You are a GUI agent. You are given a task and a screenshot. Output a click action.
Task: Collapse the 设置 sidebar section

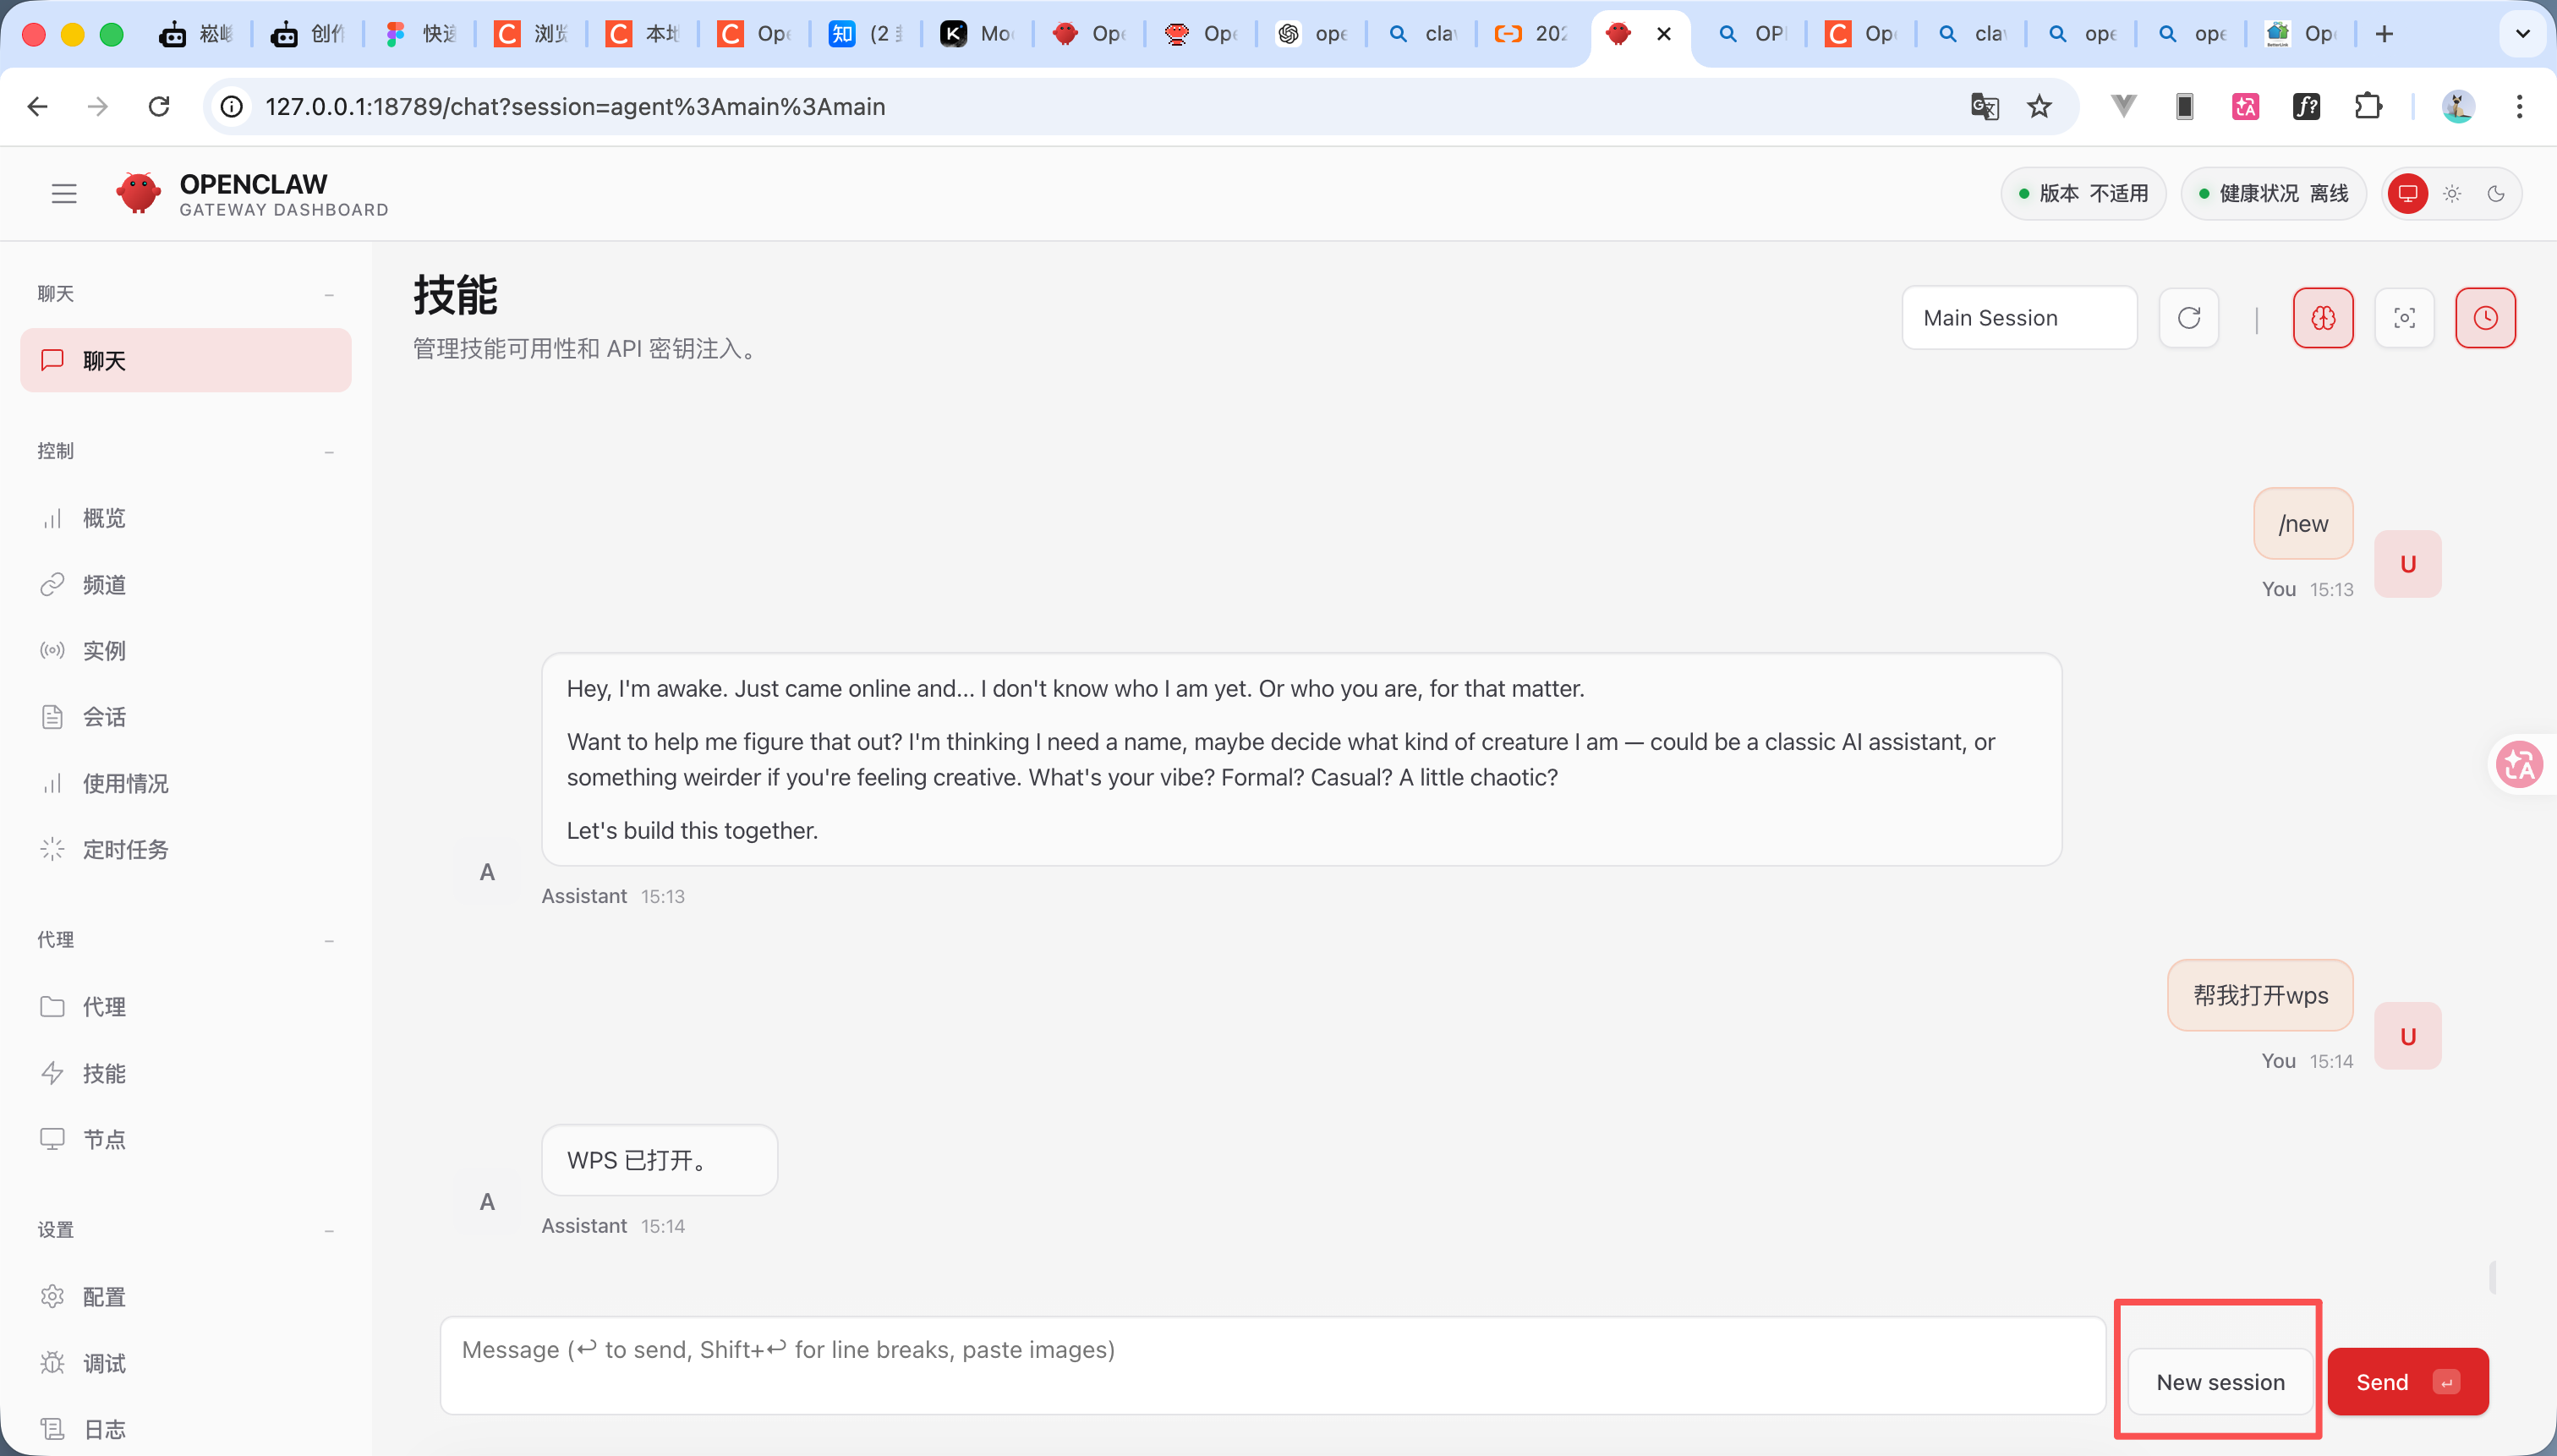329,1231
